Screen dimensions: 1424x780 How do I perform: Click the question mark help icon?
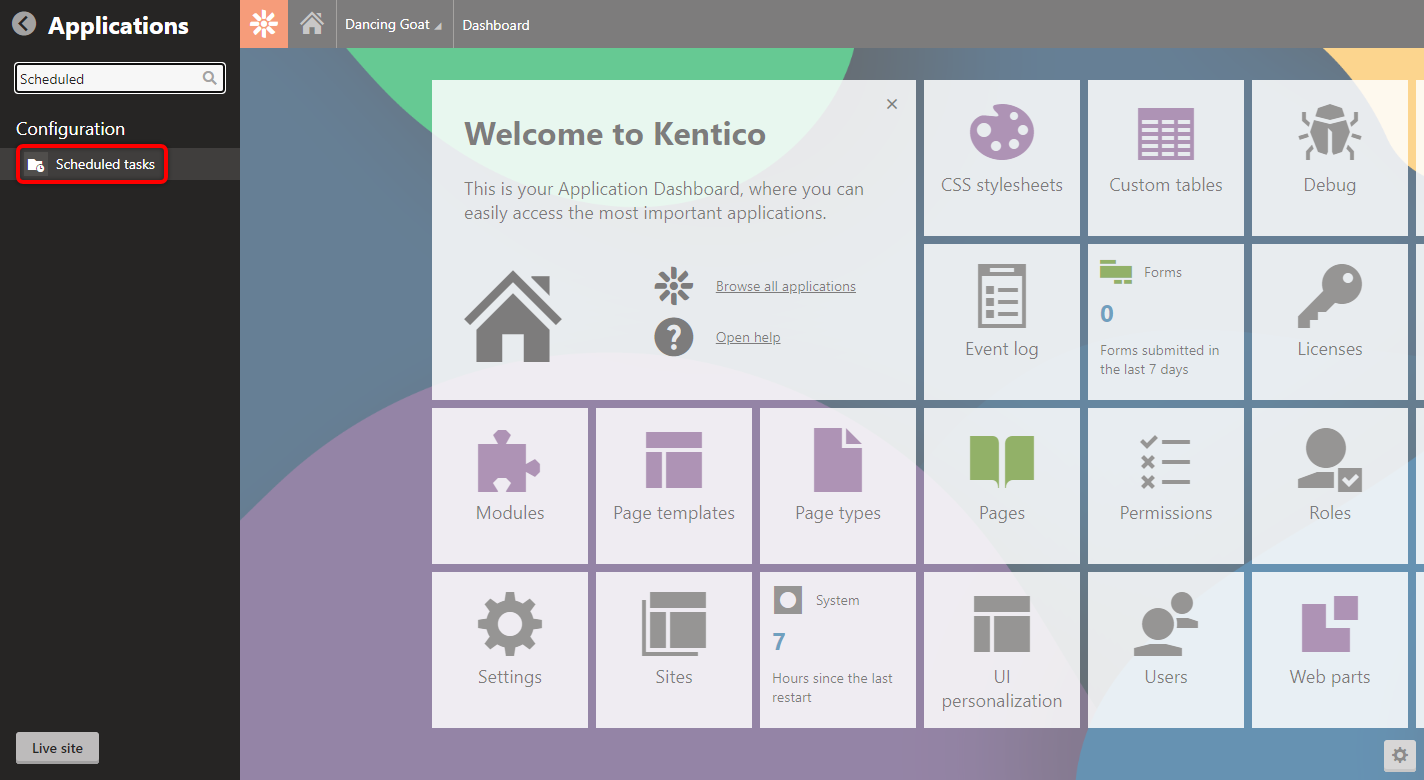pyautogui.click(x=674, y=336)
